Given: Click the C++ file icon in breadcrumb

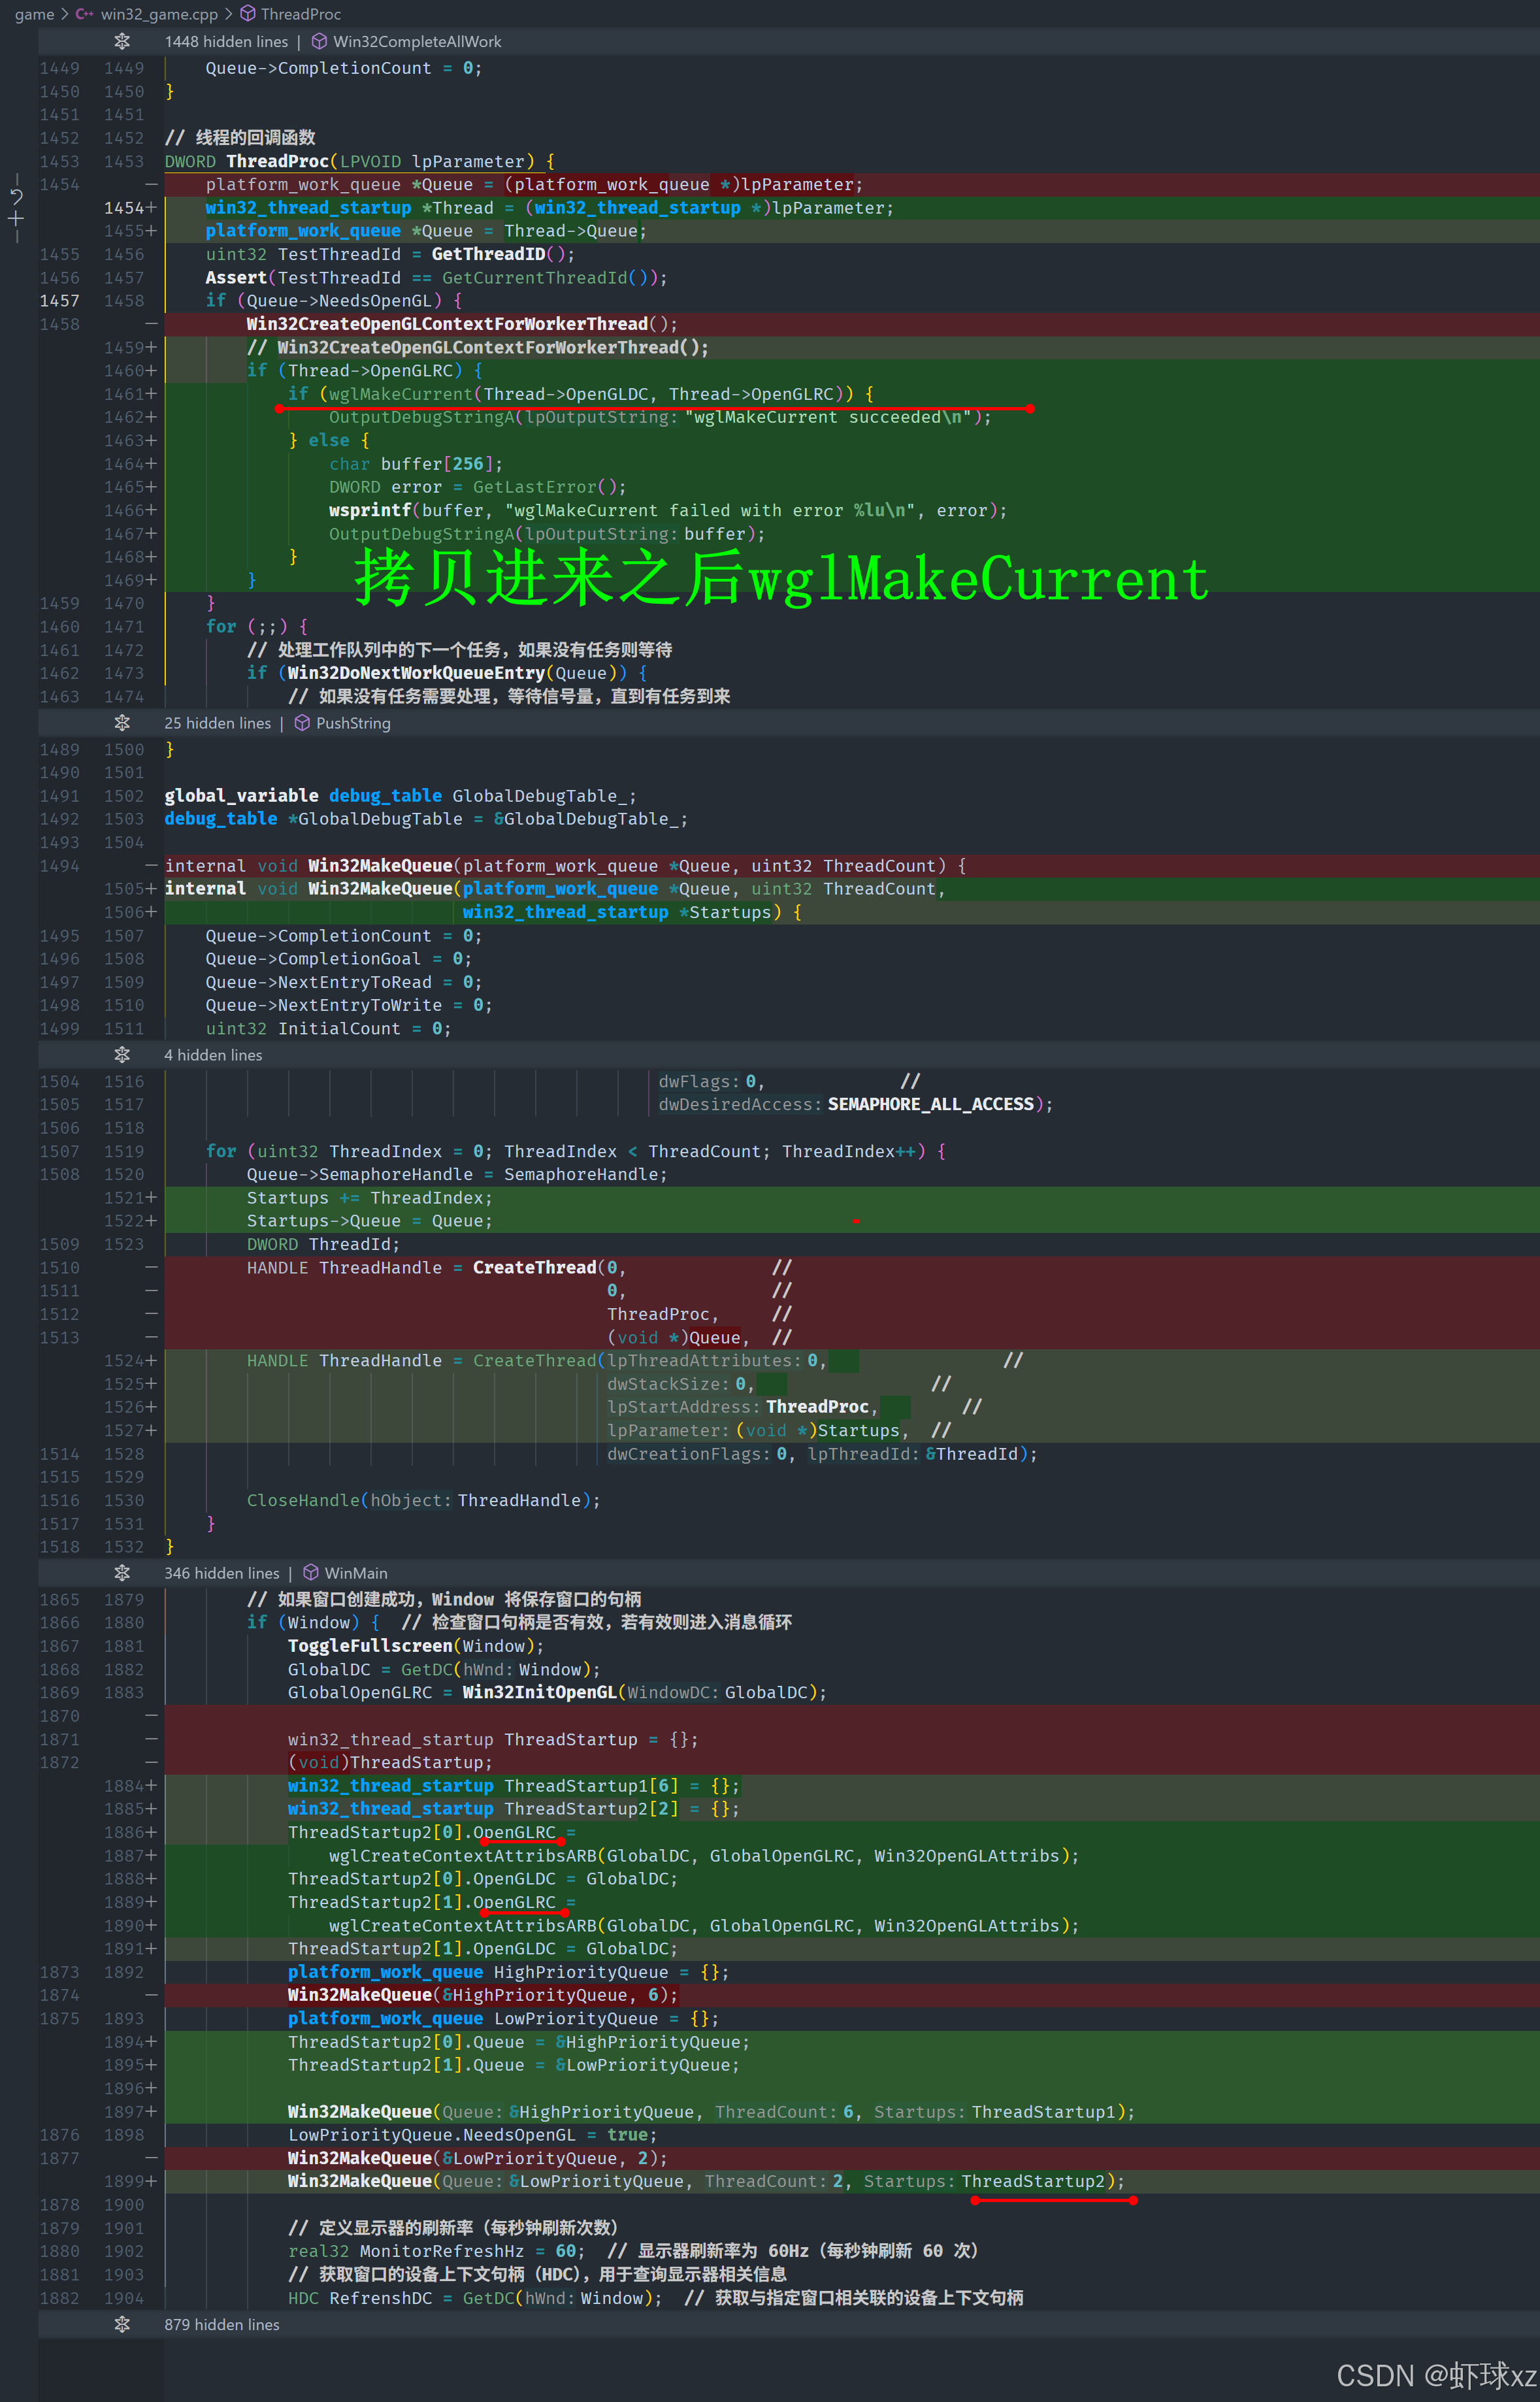Looking at the screenshot, I should click(84, 14).
